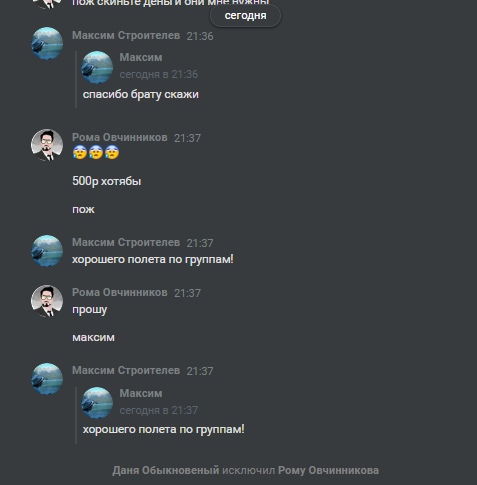Open the forwarded Максим avatar dated 21:36

pyautogui.click(x=97, y=67)
